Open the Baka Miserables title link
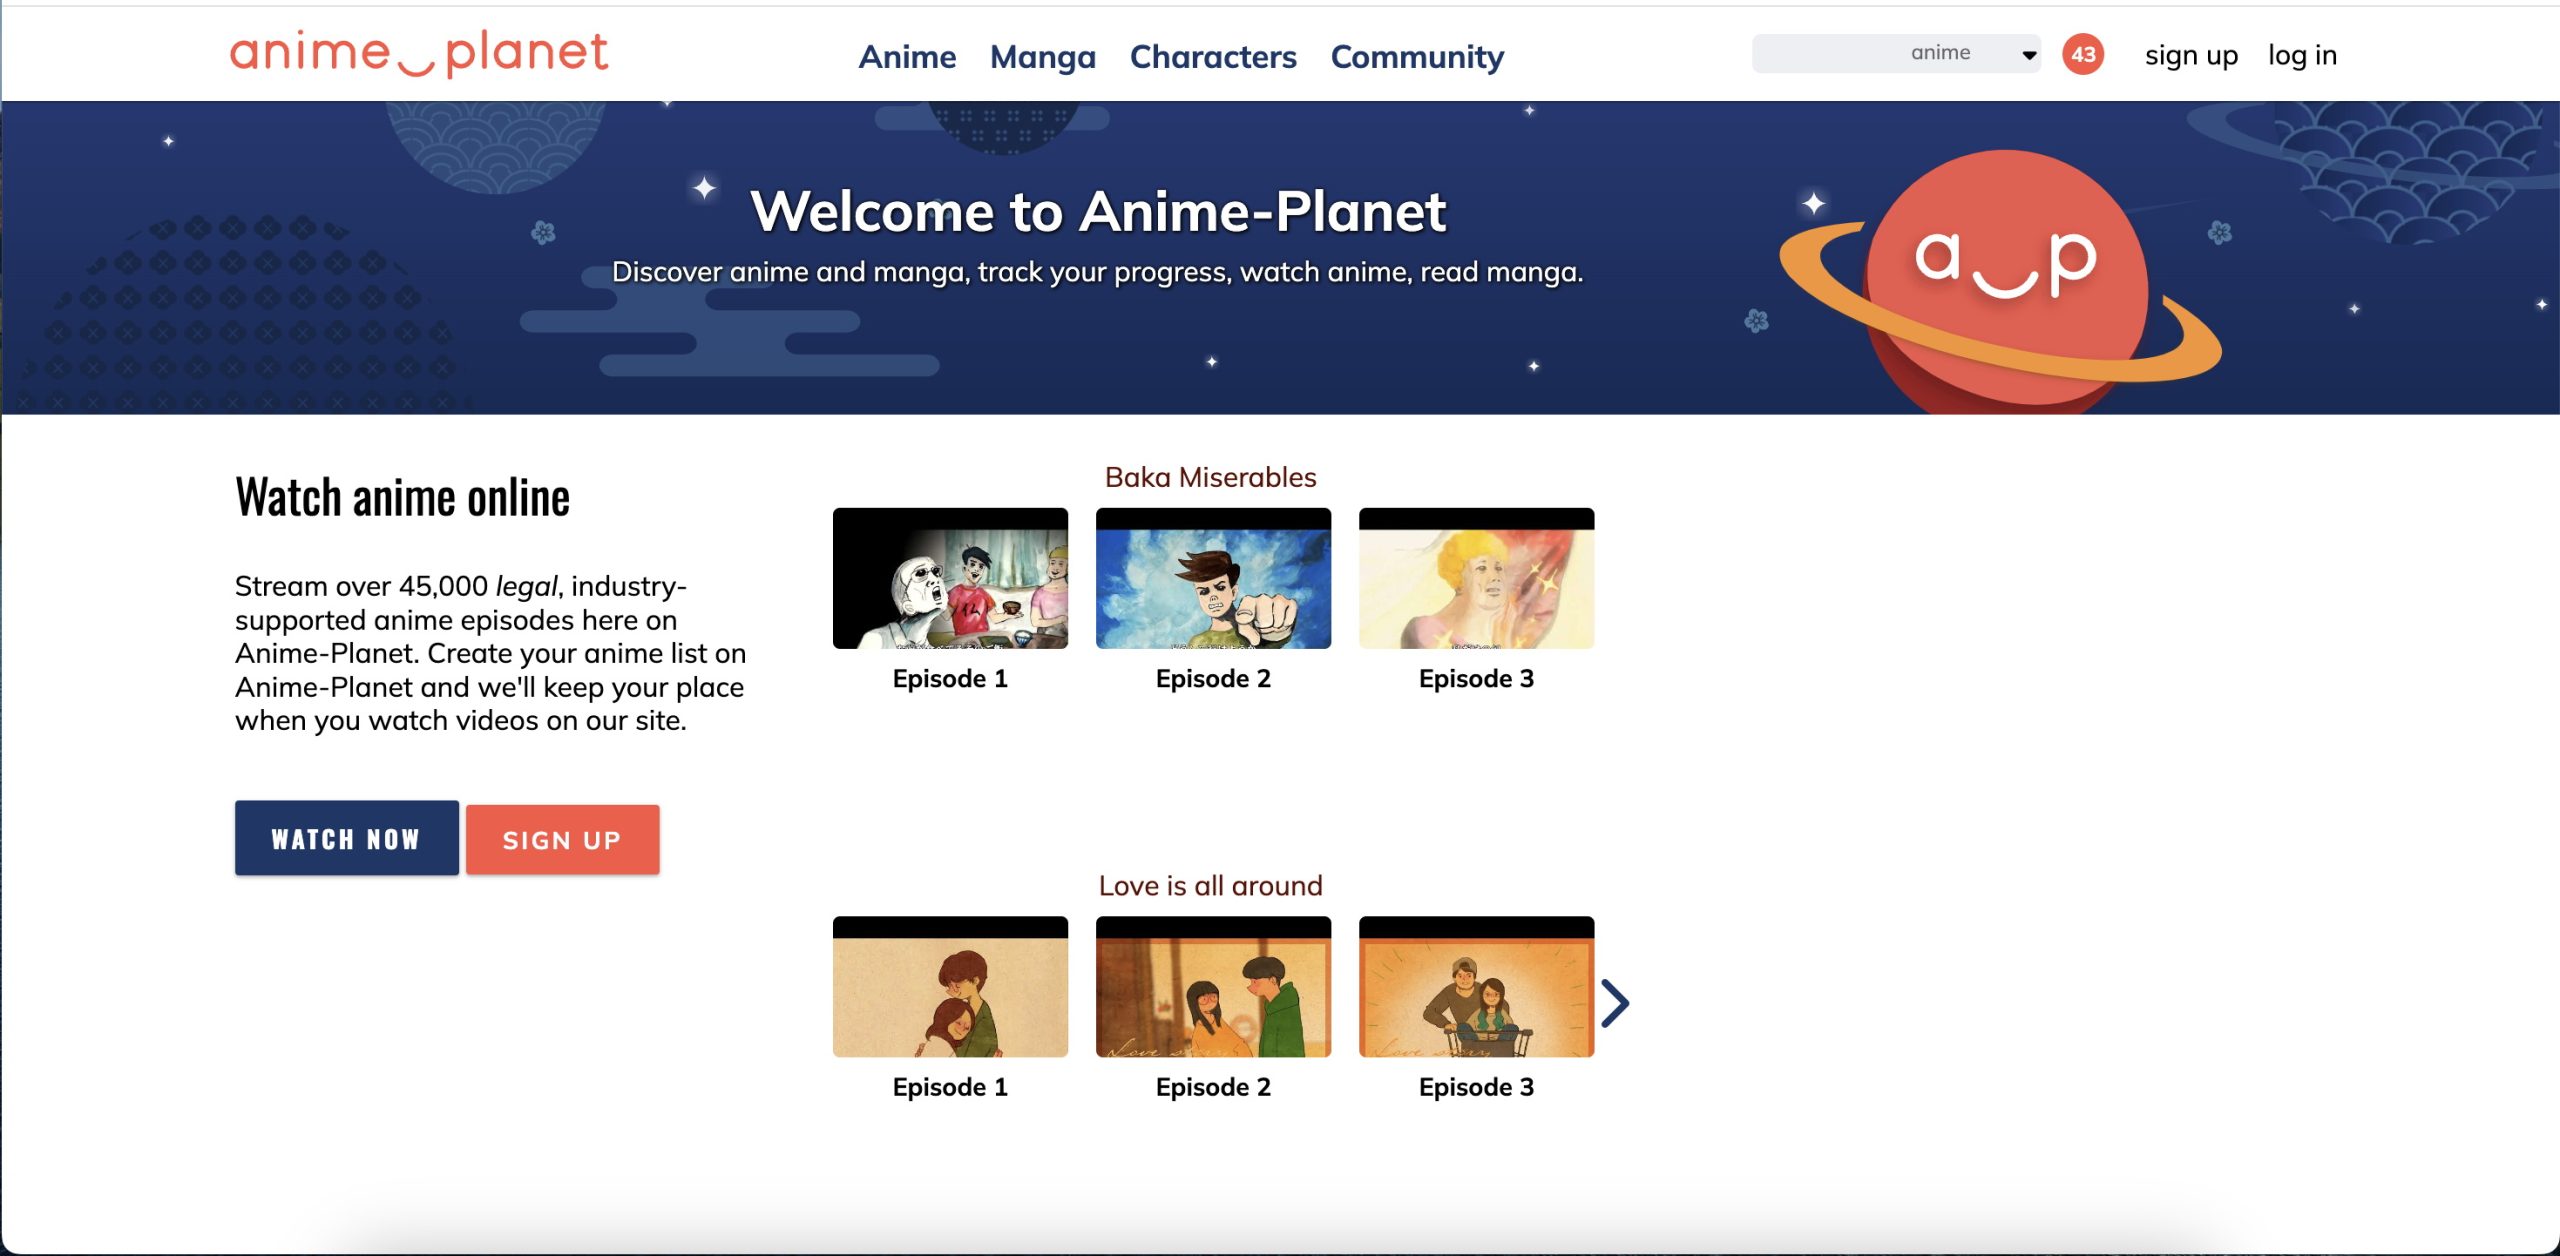Viewport: 2560px width, 1256px height. pos(1210,477)
